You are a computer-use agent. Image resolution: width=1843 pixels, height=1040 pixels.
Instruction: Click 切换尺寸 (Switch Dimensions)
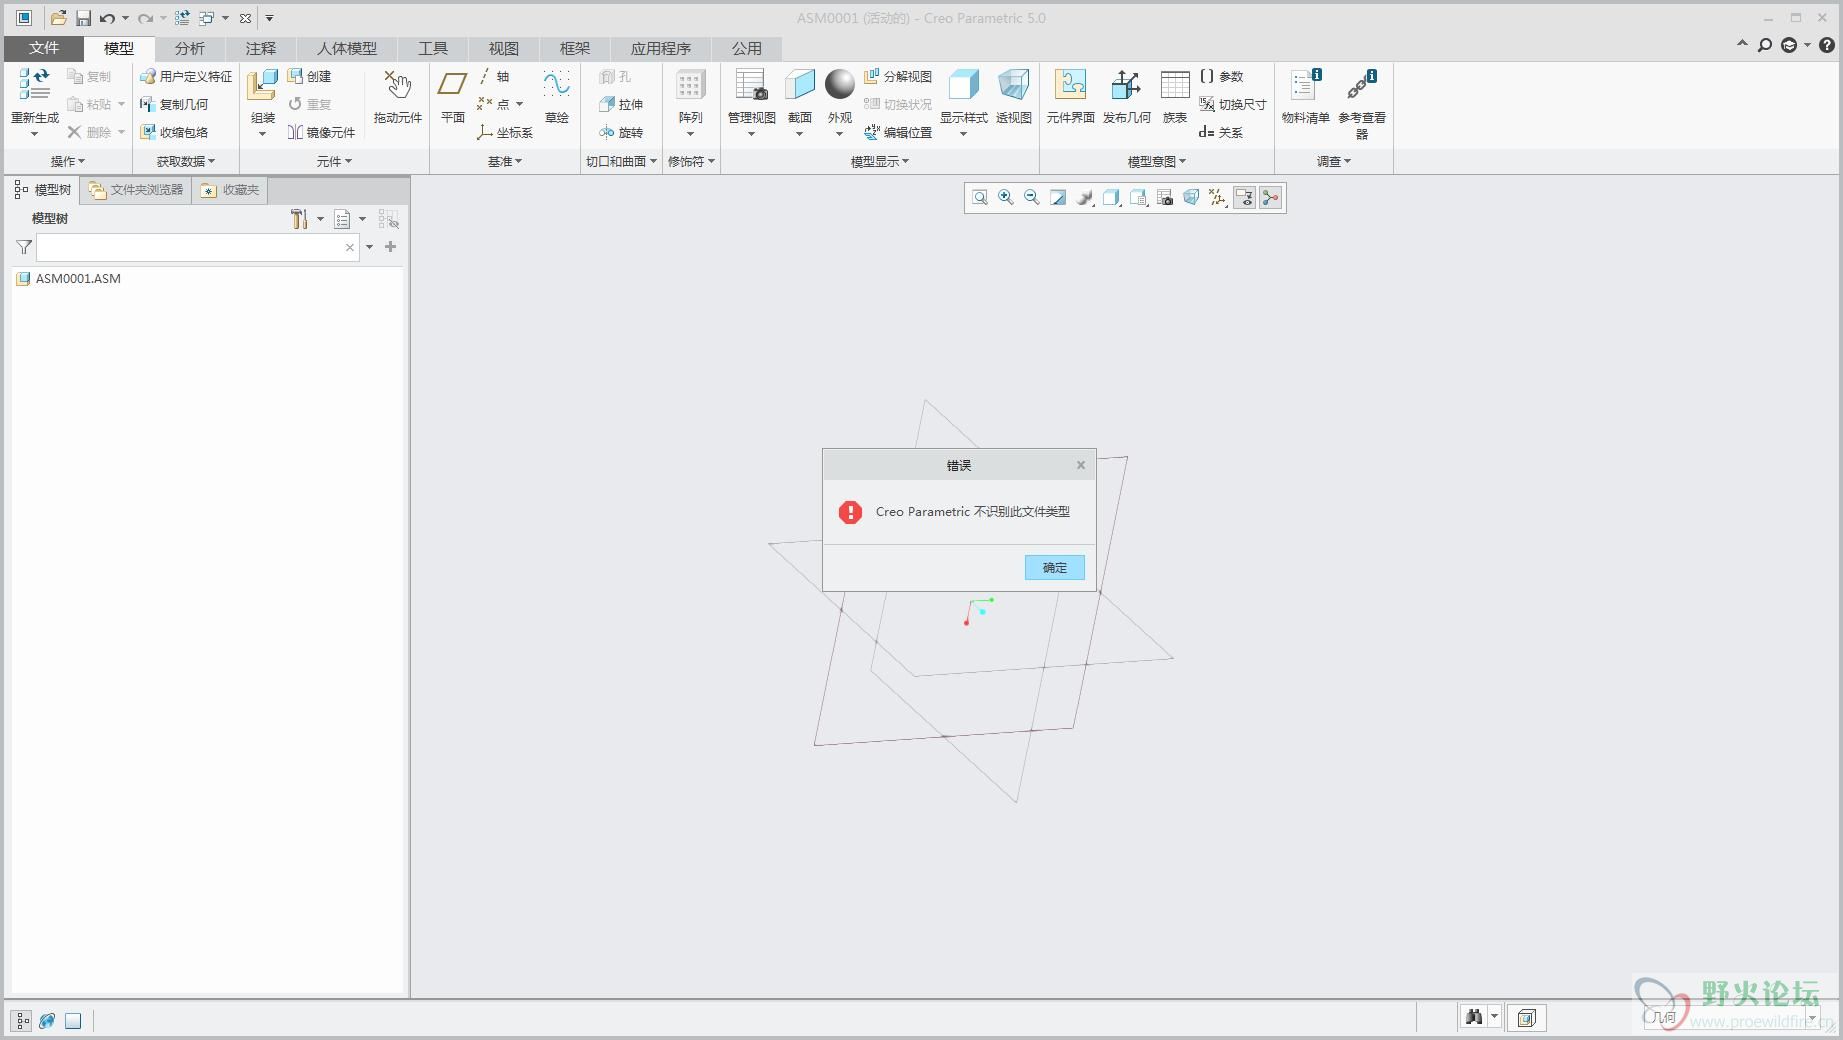(1233, 104)
